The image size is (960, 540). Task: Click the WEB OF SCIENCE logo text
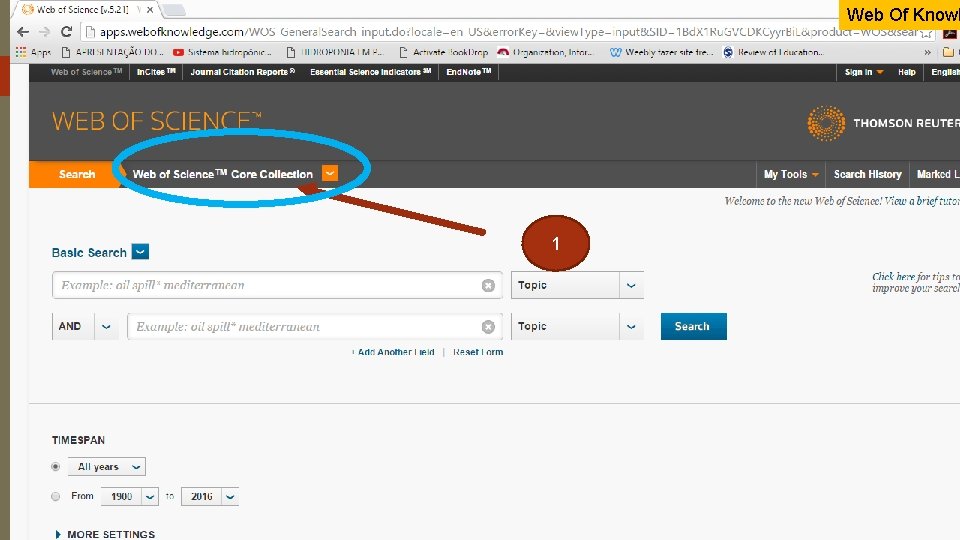pyautogui.click(x=156, y=121)
